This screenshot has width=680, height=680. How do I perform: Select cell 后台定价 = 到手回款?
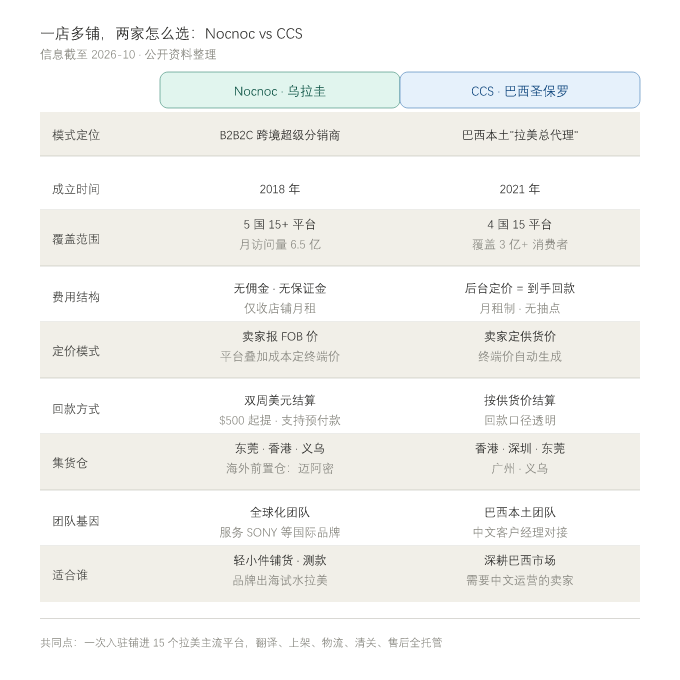click(520, 288)
